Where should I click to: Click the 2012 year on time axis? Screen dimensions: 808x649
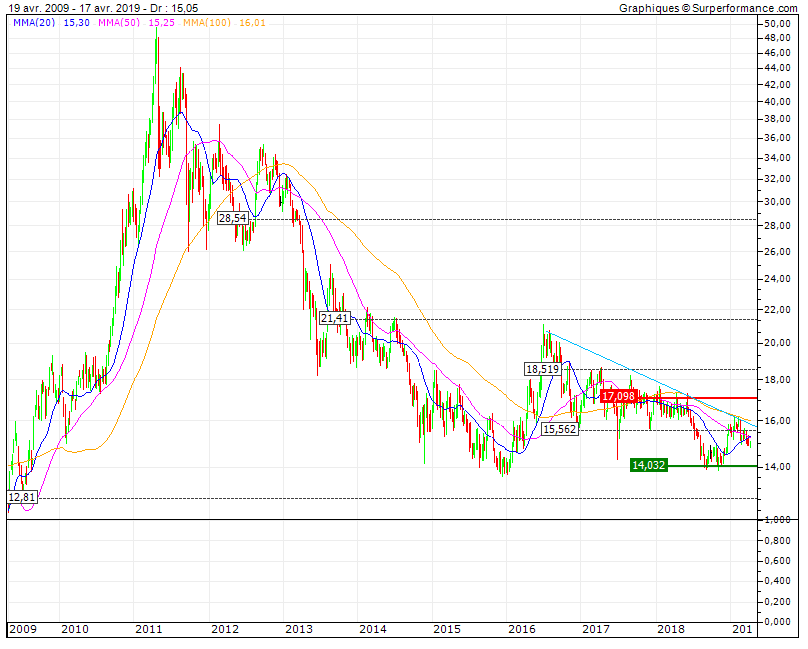[225, 629]
